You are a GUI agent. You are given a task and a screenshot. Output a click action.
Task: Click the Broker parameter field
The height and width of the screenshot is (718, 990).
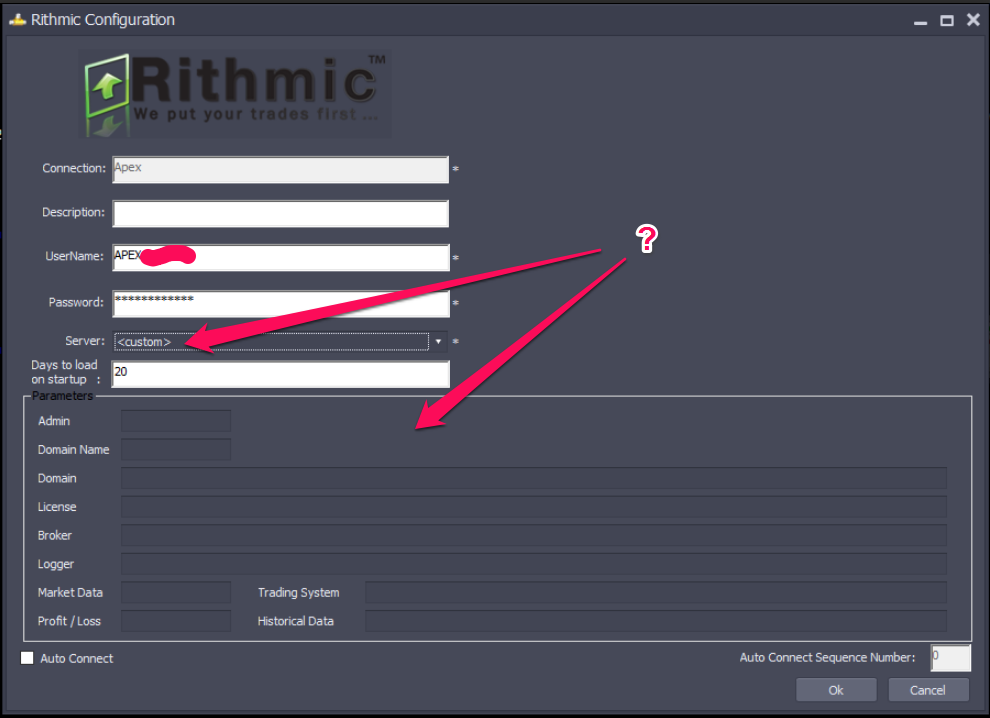point(534,535)
